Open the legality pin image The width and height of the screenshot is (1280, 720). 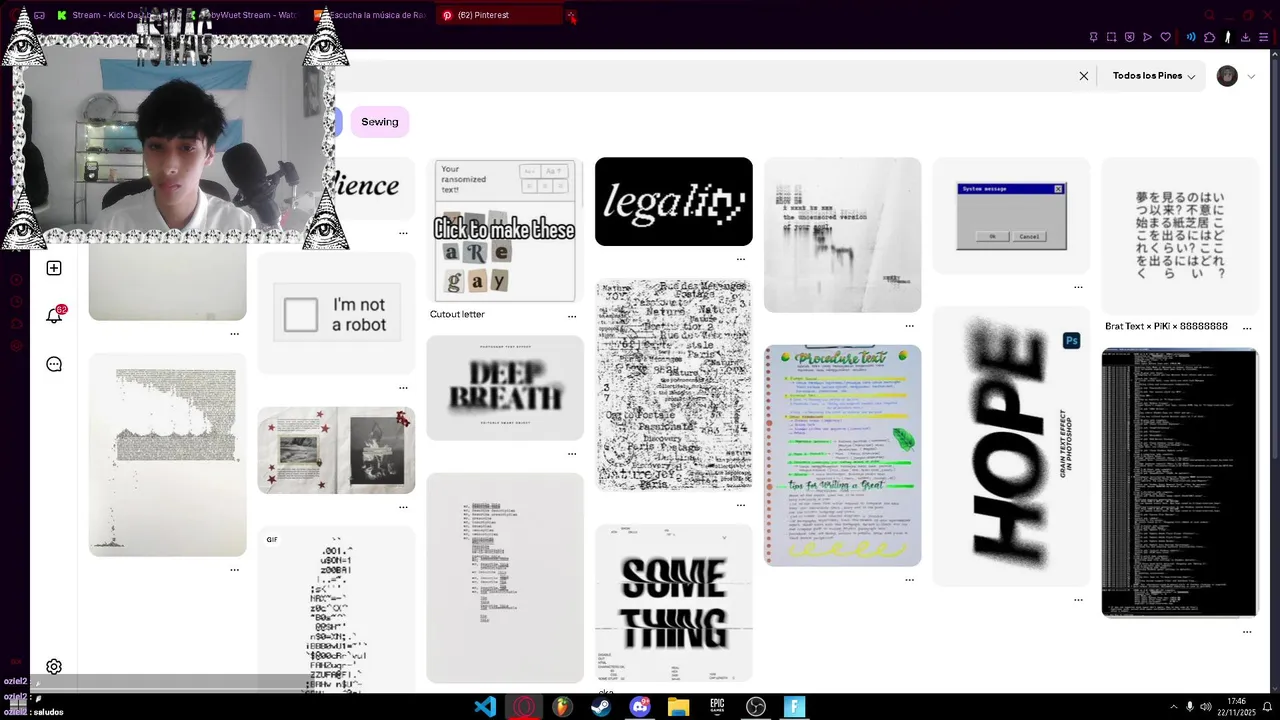point(674,201)
